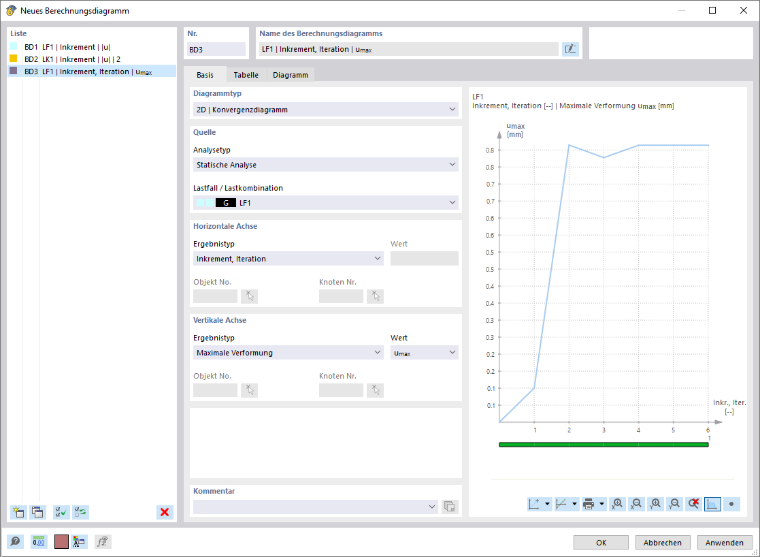Invert the list selection icon
This screenshot has width=760, height=557.
click(80, 512)
